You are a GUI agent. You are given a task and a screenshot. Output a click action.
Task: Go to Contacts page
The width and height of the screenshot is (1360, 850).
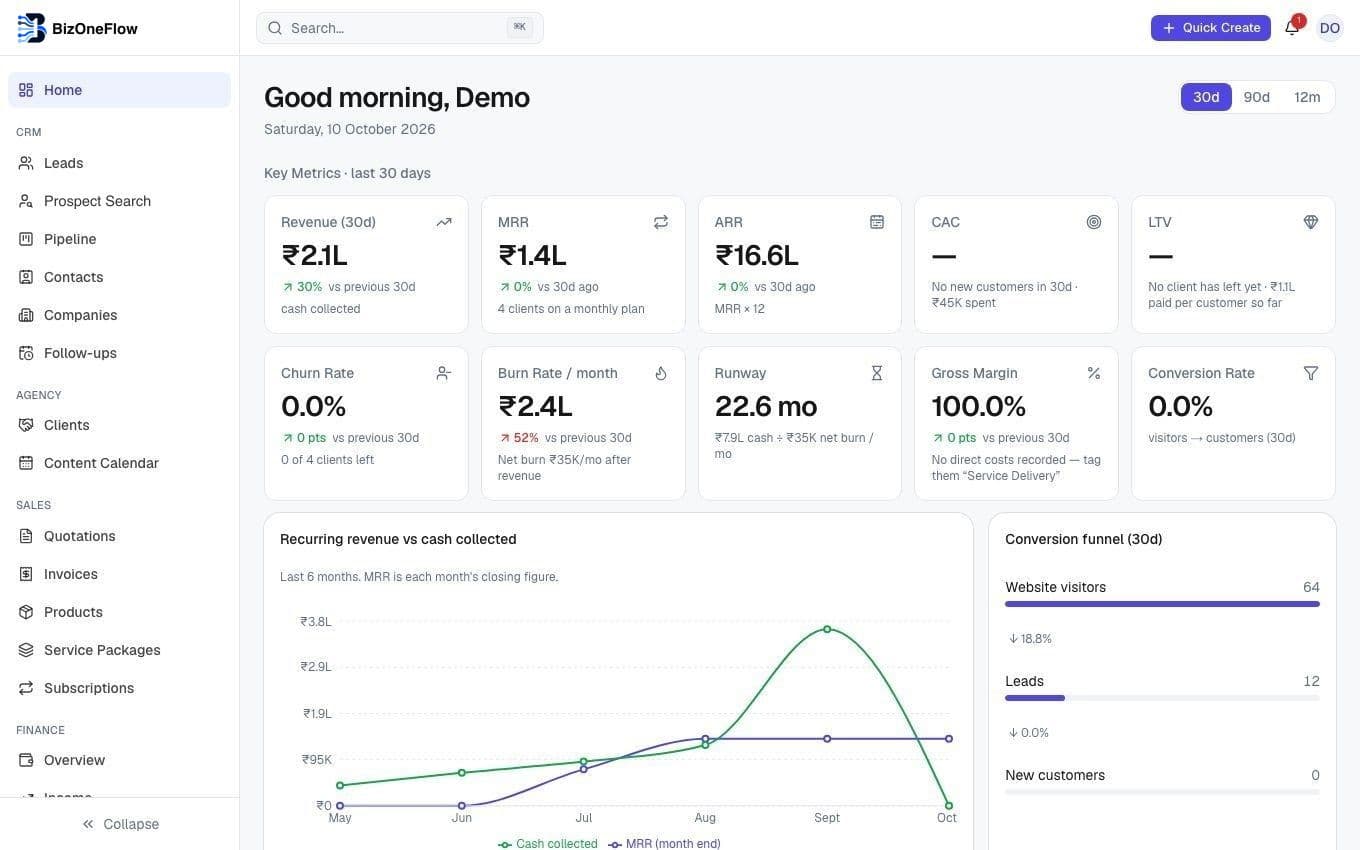tap(119, 277)
